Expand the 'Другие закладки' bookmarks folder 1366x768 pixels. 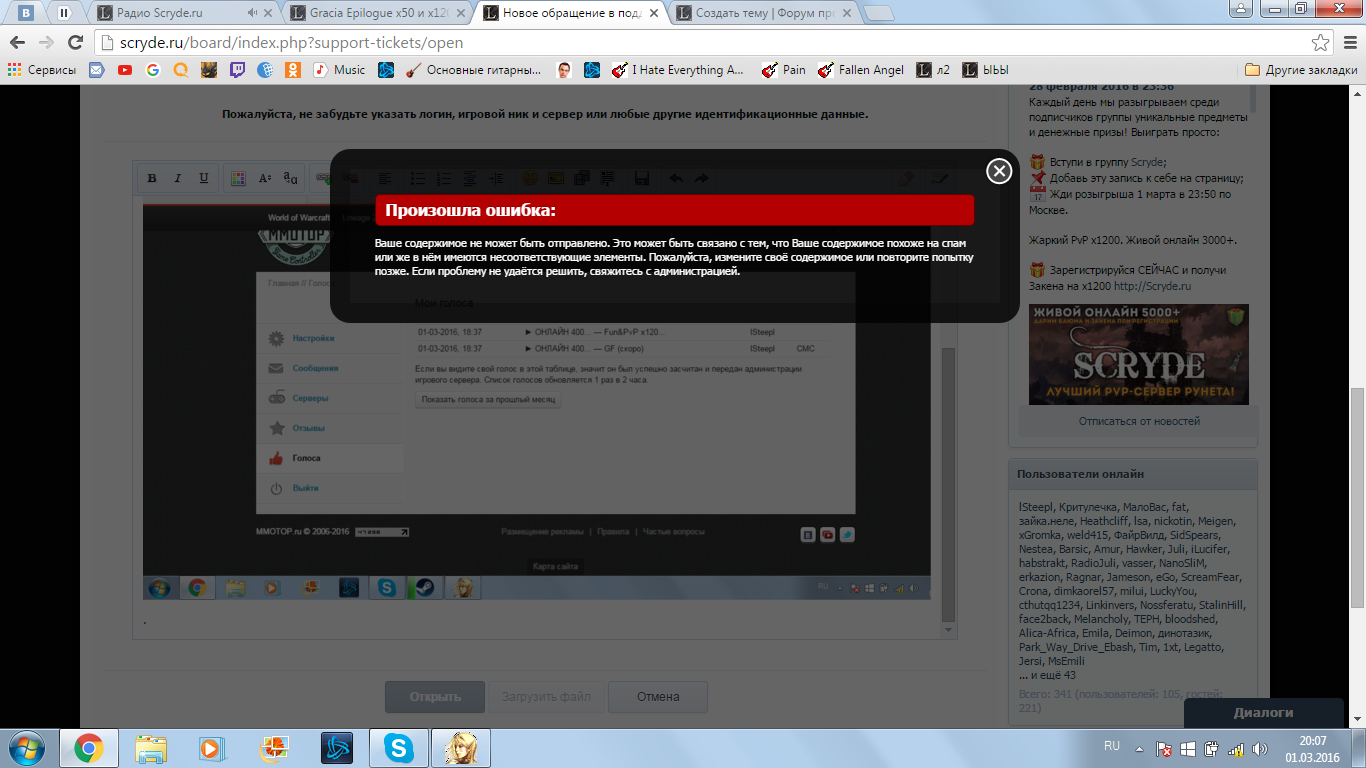(x=1300, y=70)
